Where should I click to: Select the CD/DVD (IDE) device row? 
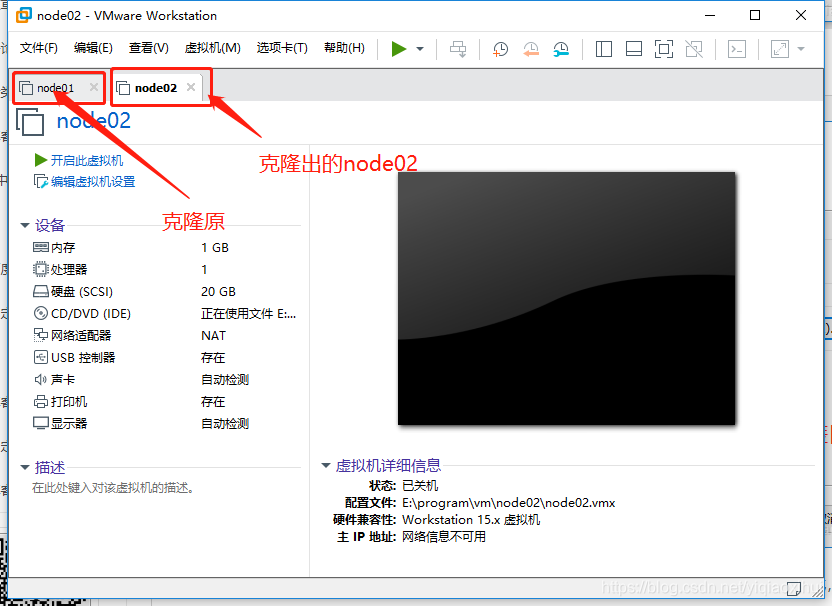167,314
